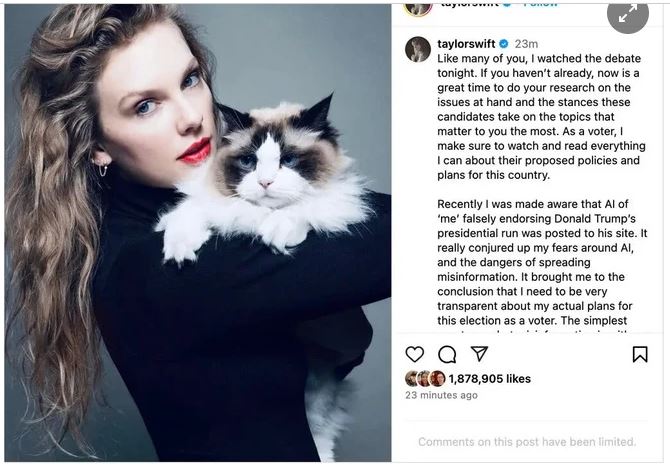Open comments via the speech bubble icon
670x468 pixels.
point(447,354)
